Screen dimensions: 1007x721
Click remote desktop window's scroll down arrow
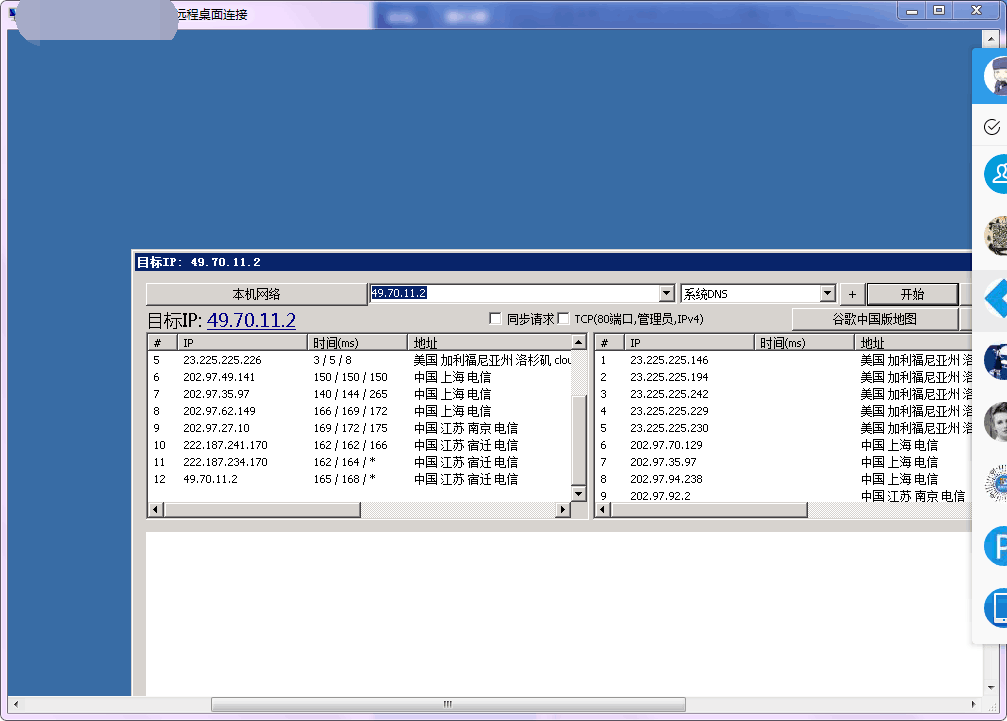(x=991, y=688)
